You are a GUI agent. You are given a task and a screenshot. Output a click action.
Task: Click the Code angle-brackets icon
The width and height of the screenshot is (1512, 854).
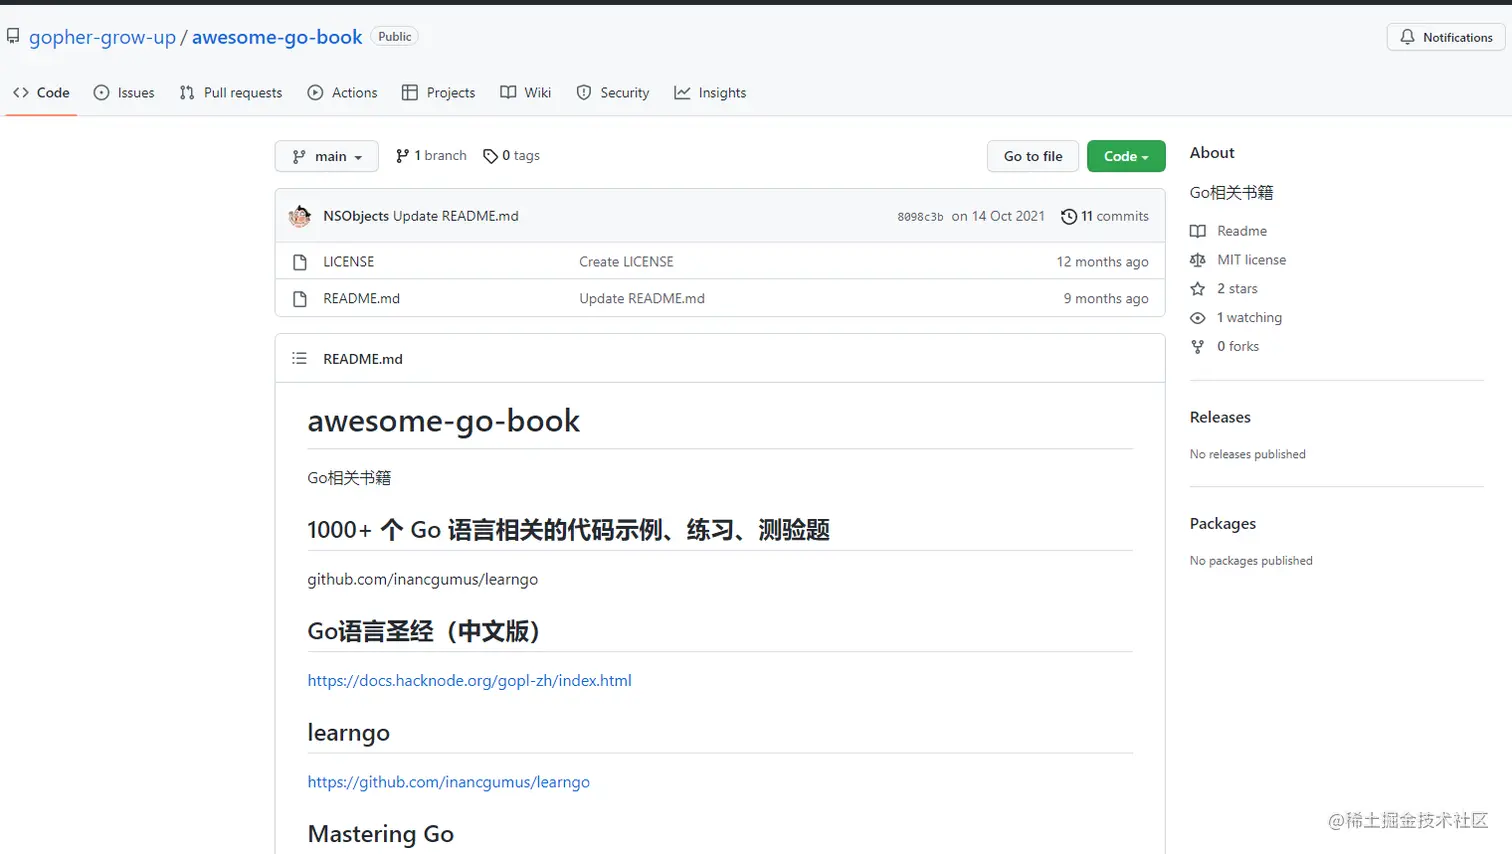tap(21, 93)
